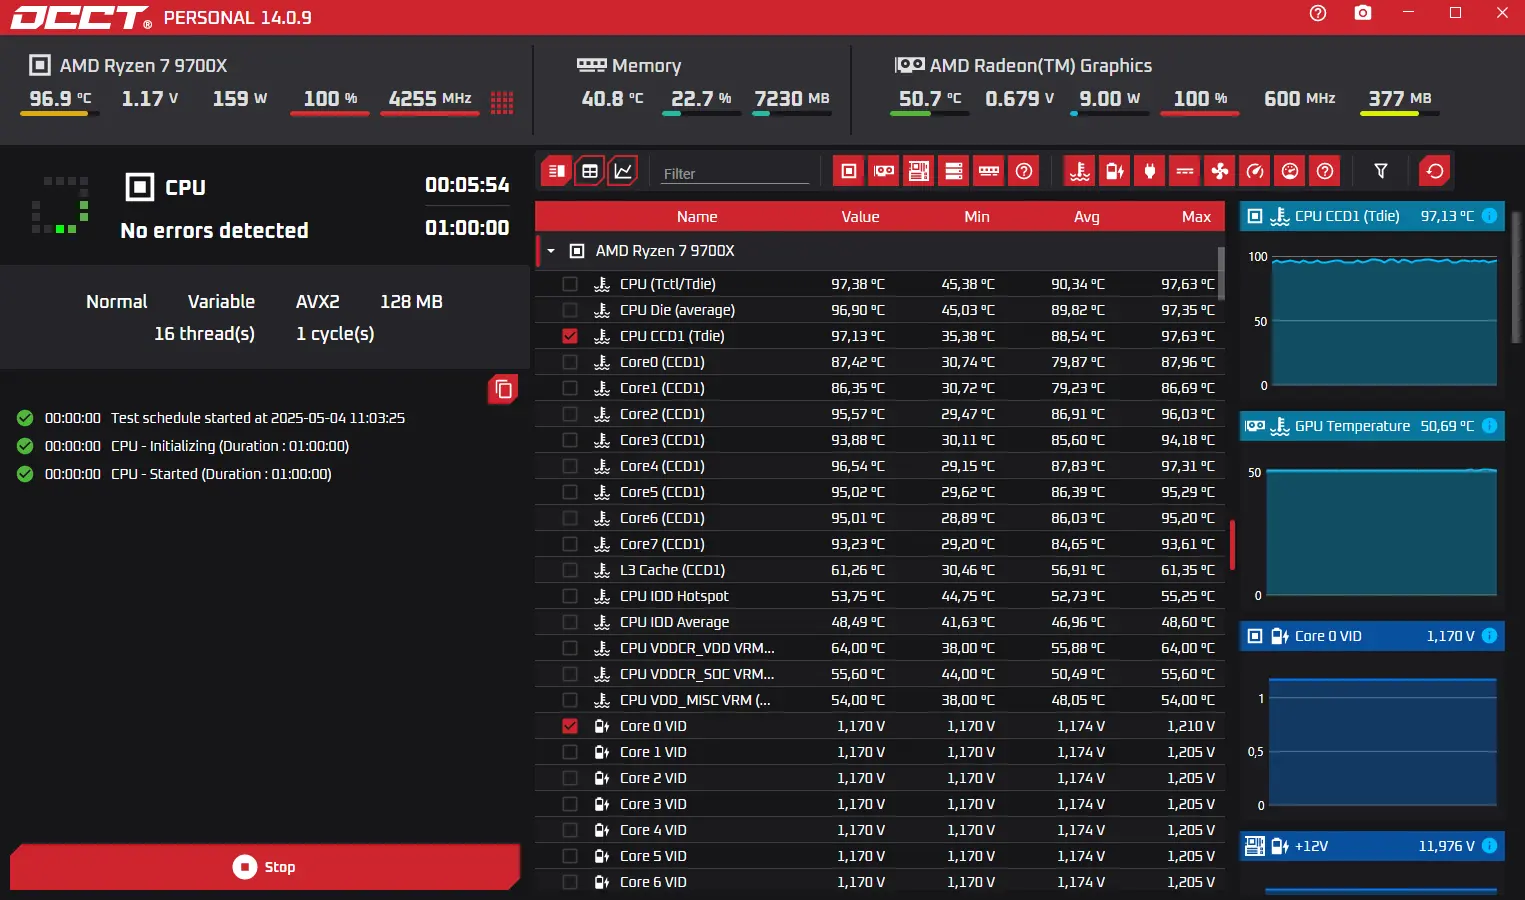Toggle the CPU device filter icon

(x=849, y=171)
